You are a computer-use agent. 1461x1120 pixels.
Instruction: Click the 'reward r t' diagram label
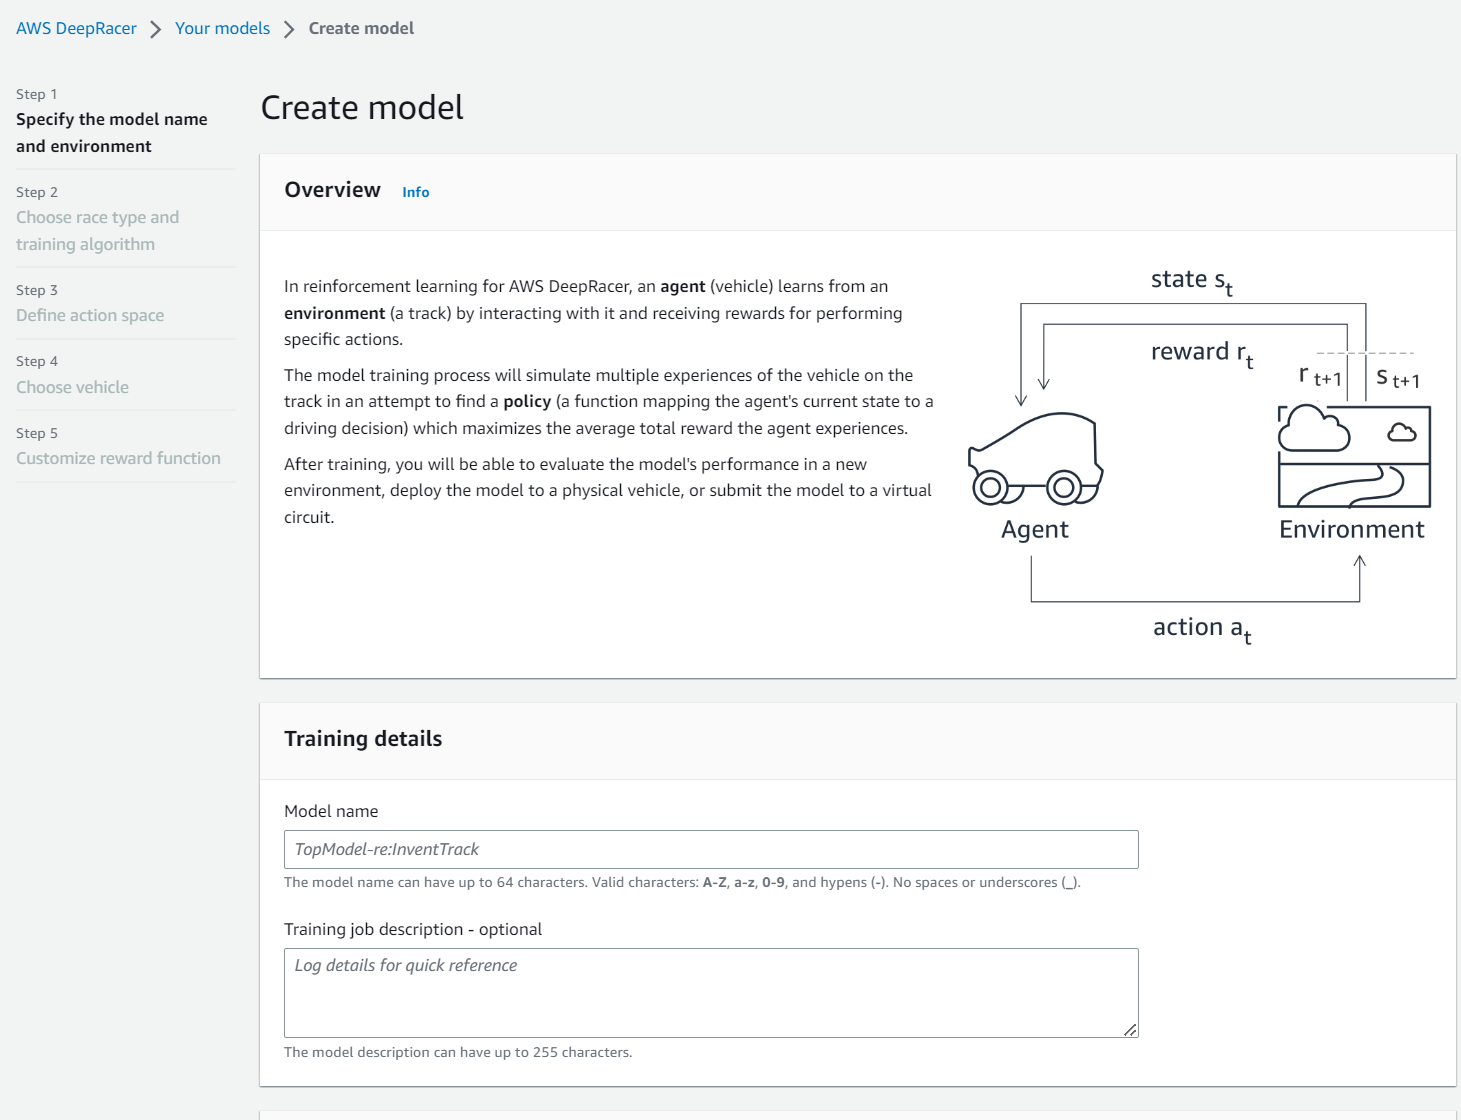tap(1202, 354)
